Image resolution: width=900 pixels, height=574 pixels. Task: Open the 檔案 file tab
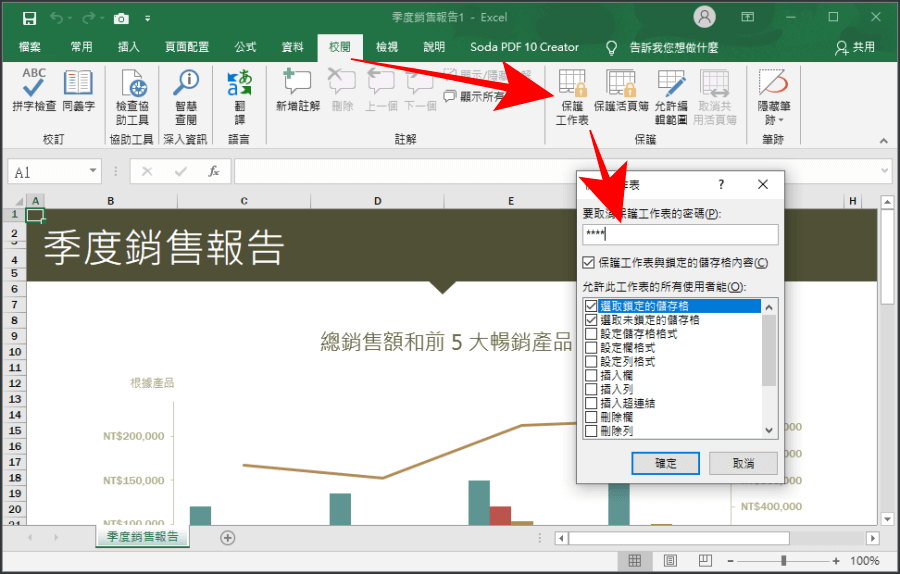click(30, 47)
